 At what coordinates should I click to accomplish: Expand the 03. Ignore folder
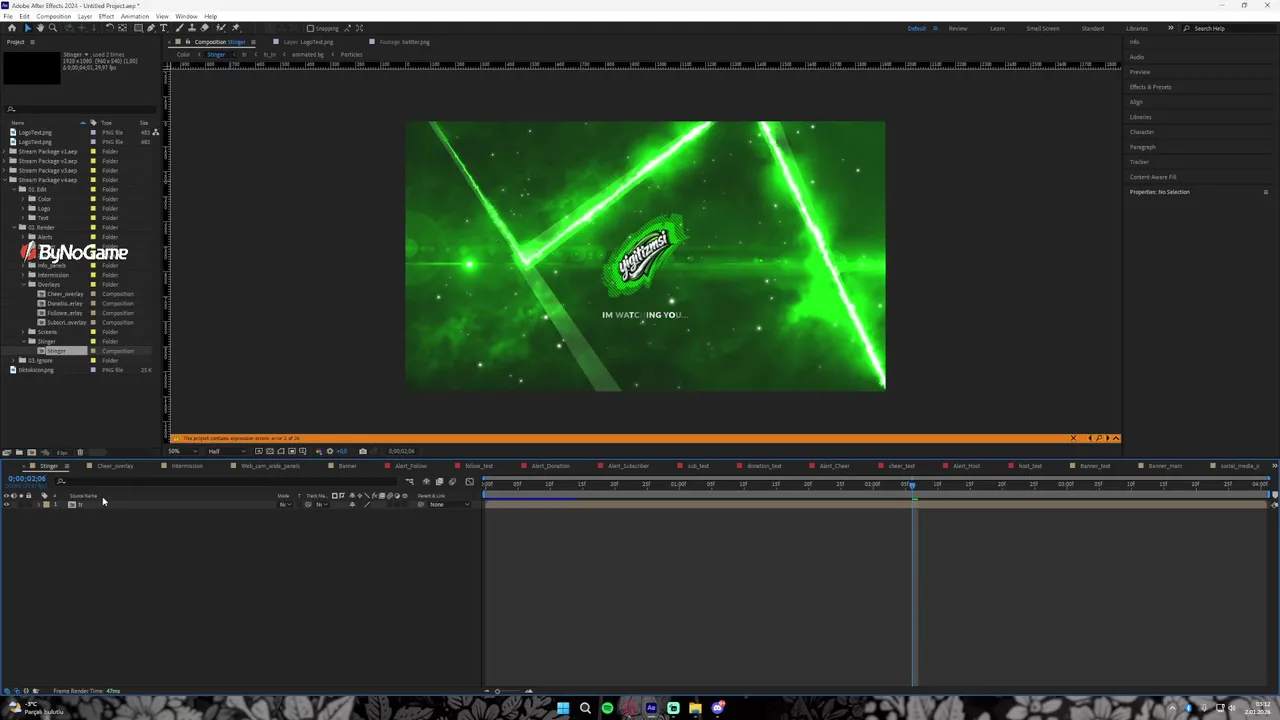(x=14, y=360)
